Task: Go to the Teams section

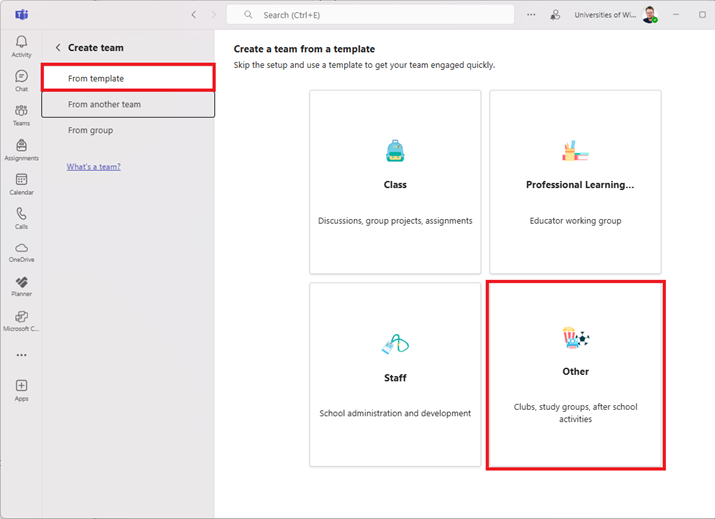Action: [21, 114]
